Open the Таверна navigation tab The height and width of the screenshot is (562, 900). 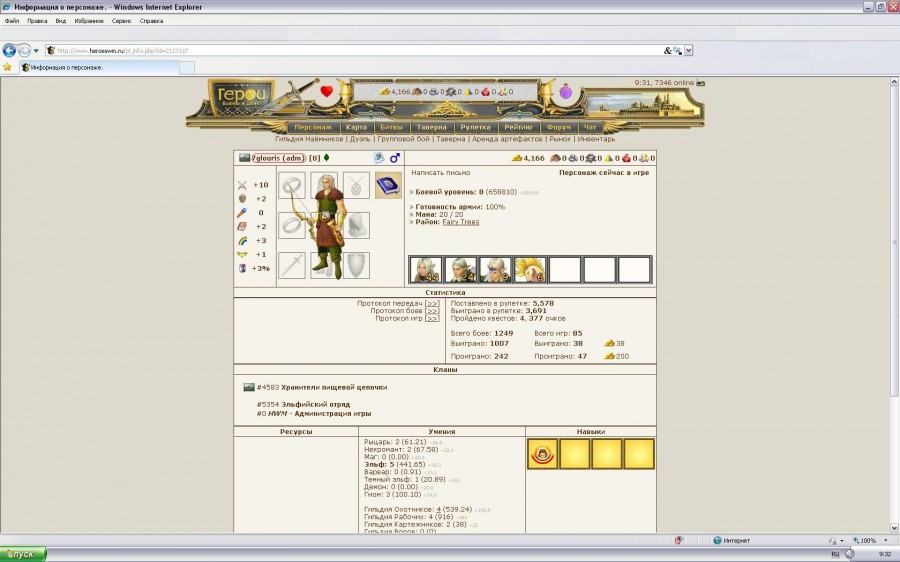tap(432, 127)
